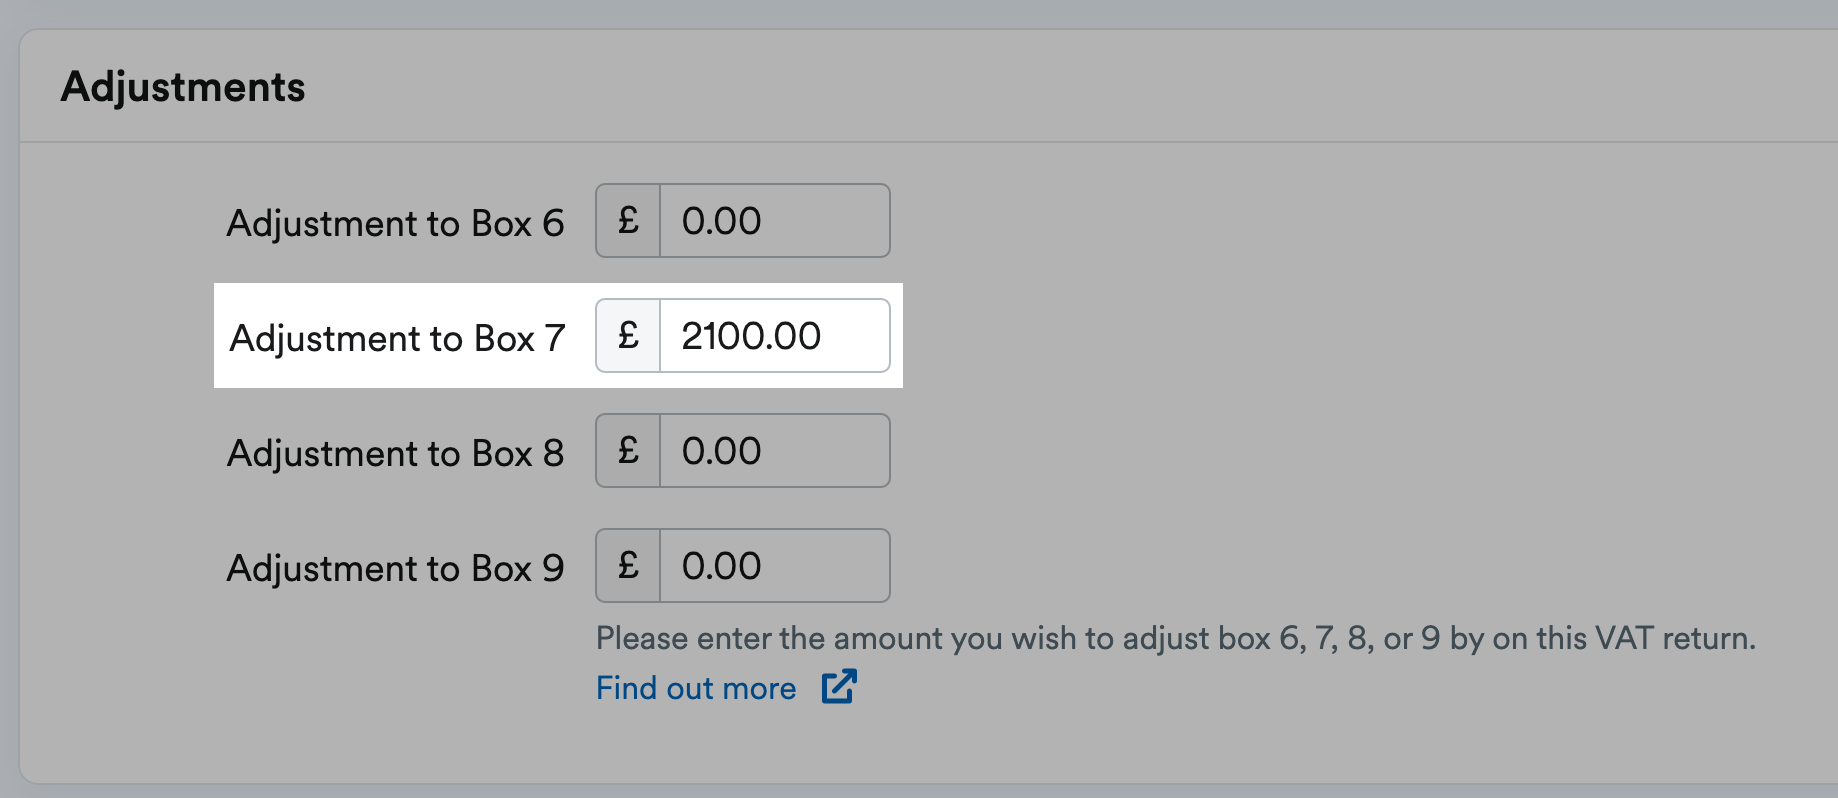This screenshot has height=798, width=1838.
Task: Open the Find out more link
Action: tap(696, 688)
